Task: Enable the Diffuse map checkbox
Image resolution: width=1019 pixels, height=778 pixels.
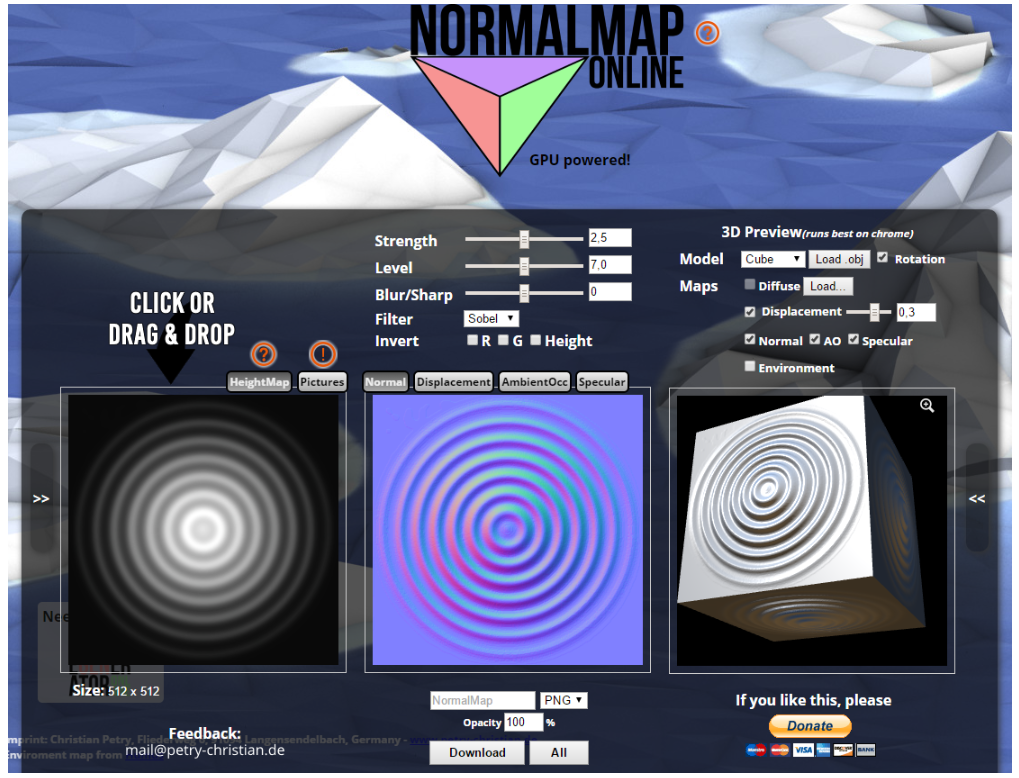Action: point(749,284)
